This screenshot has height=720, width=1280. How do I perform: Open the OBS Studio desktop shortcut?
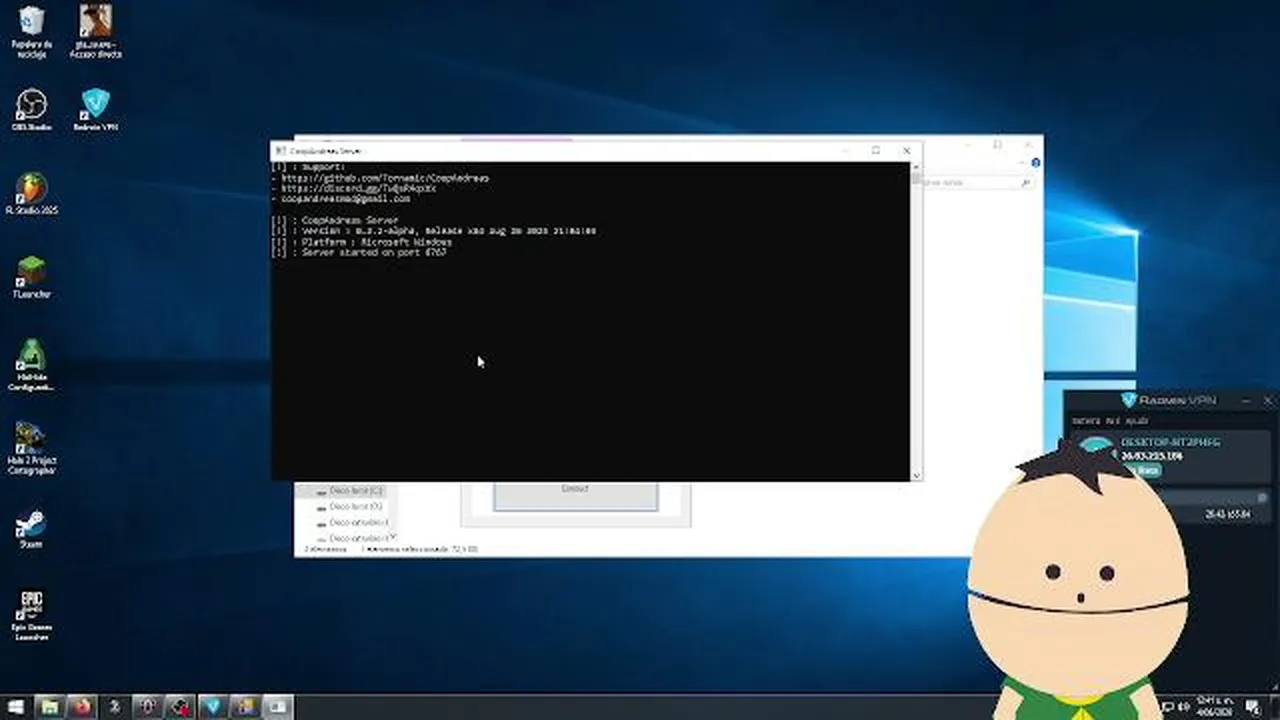pyautogui.click(x=32, y=110)
